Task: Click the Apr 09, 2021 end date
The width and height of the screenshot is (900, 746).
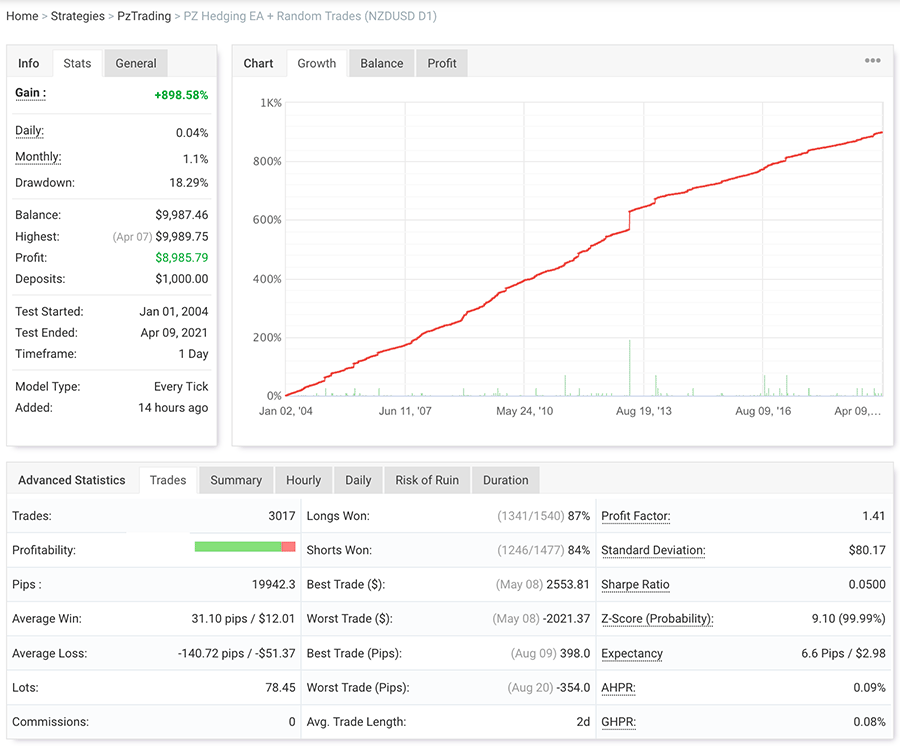Action: pyautogui.click(x=174, y=333)
